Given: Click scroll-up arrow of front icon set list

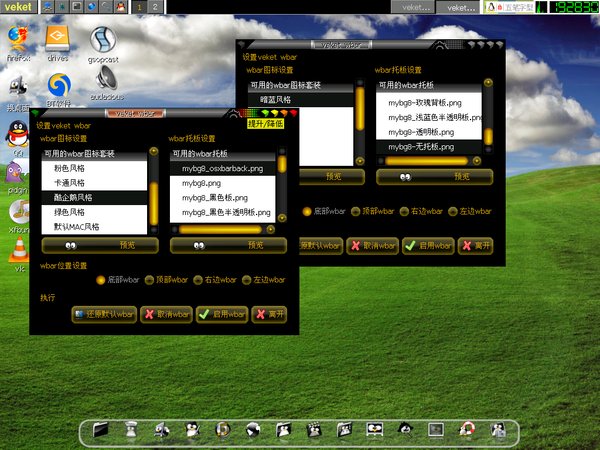Looking at the screenshot, I should [x=154, y=151].
